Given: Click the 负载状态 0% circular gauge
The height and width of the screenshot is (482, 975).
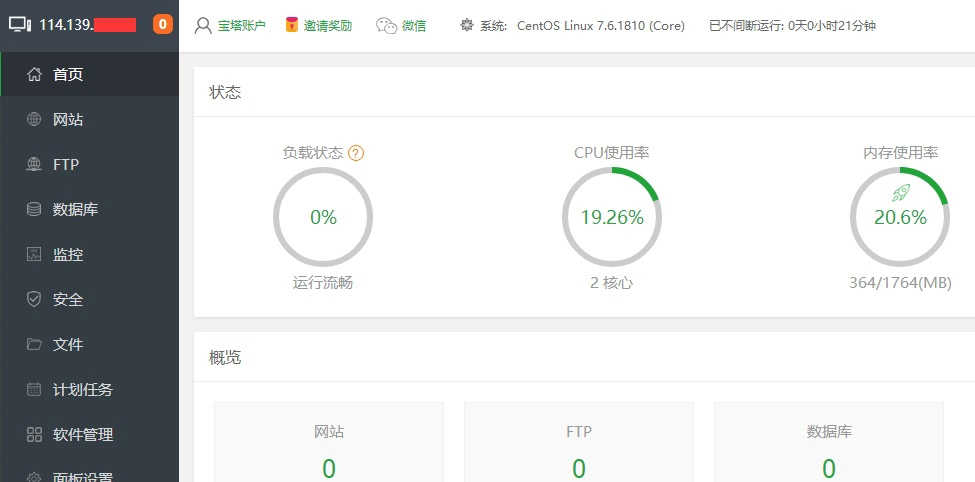Looking at the screenshot, I should coord(323,217).
